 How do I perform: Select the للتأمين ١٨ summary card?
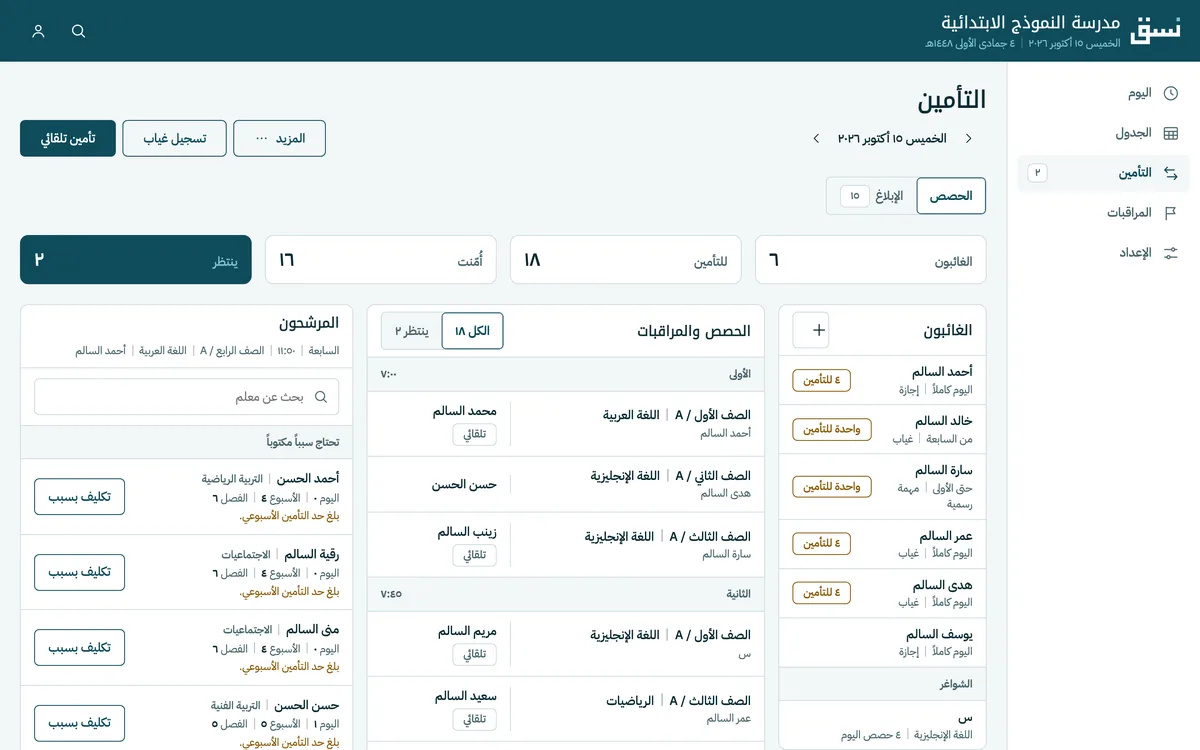point(625,260)
